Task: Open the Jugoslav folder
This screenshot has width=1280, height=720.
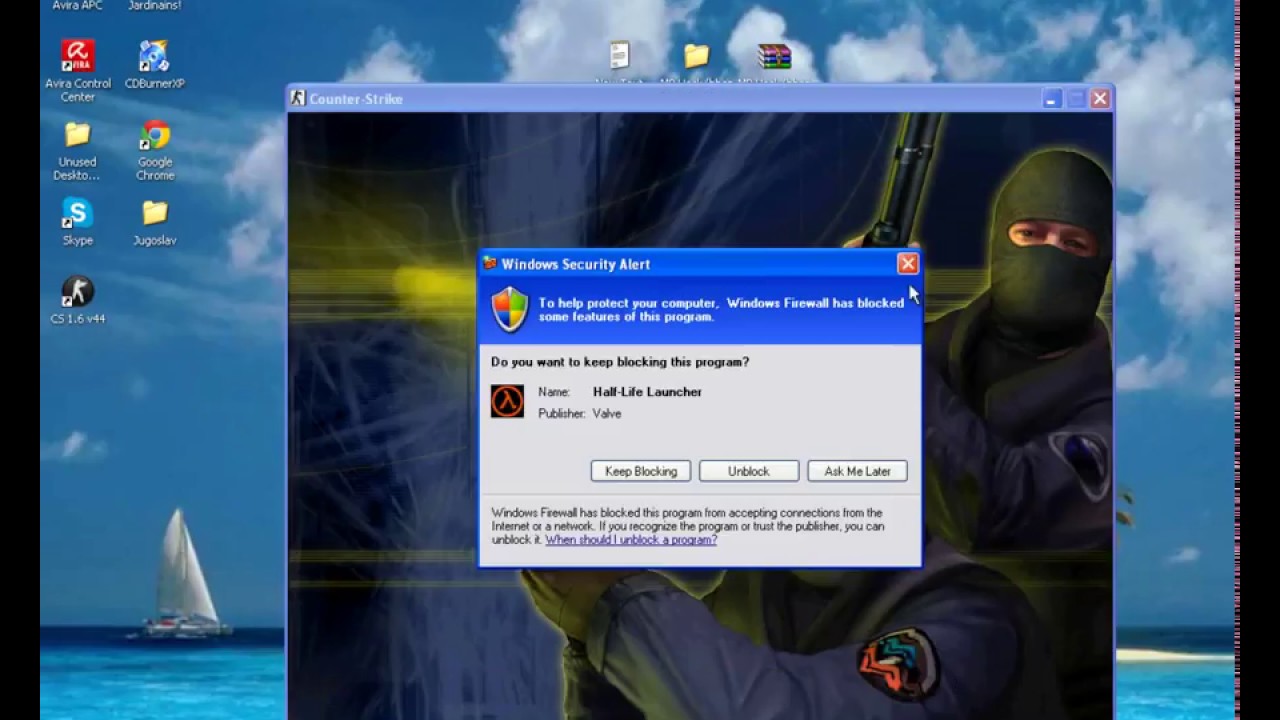Action: coord(154,213)
